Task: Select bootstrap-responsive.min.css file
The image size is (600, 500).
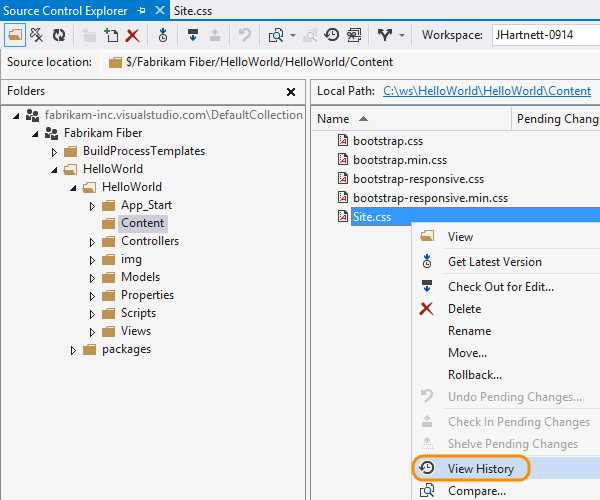Action: coord(430,198)
